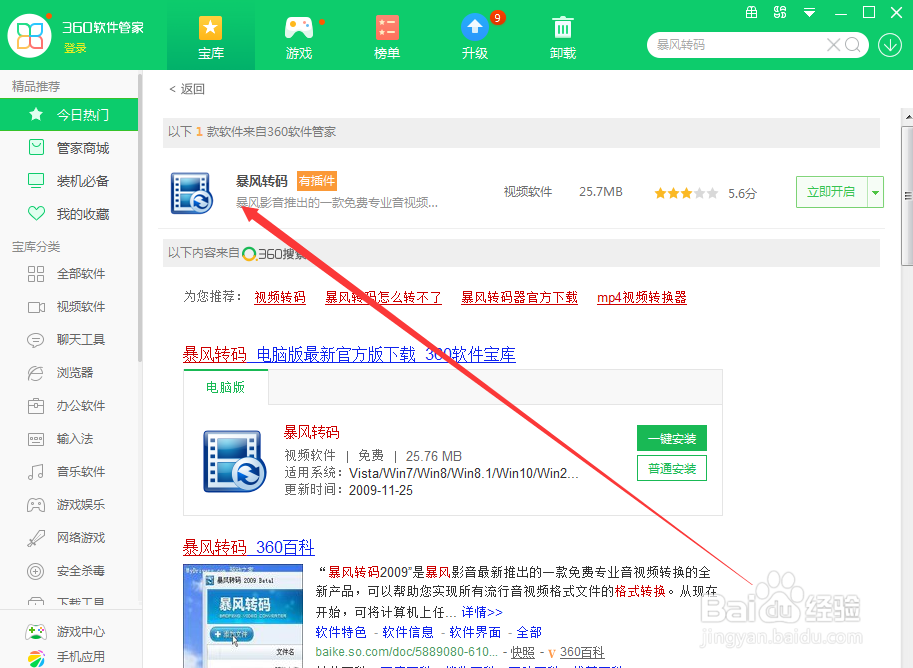The width and height of the screenshot is (913, 668).
Task: Open the download manager arrow icon
Action: (890, 45)
